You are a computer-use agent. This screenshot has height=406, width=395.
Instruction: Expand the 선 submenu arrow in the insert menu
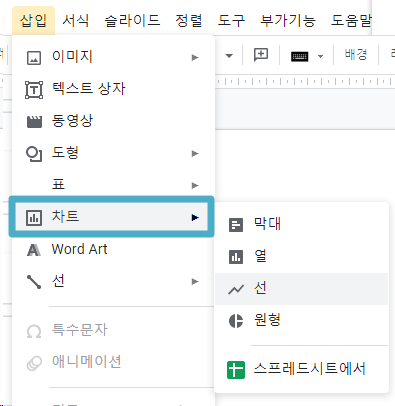click(x=195, y=282)
